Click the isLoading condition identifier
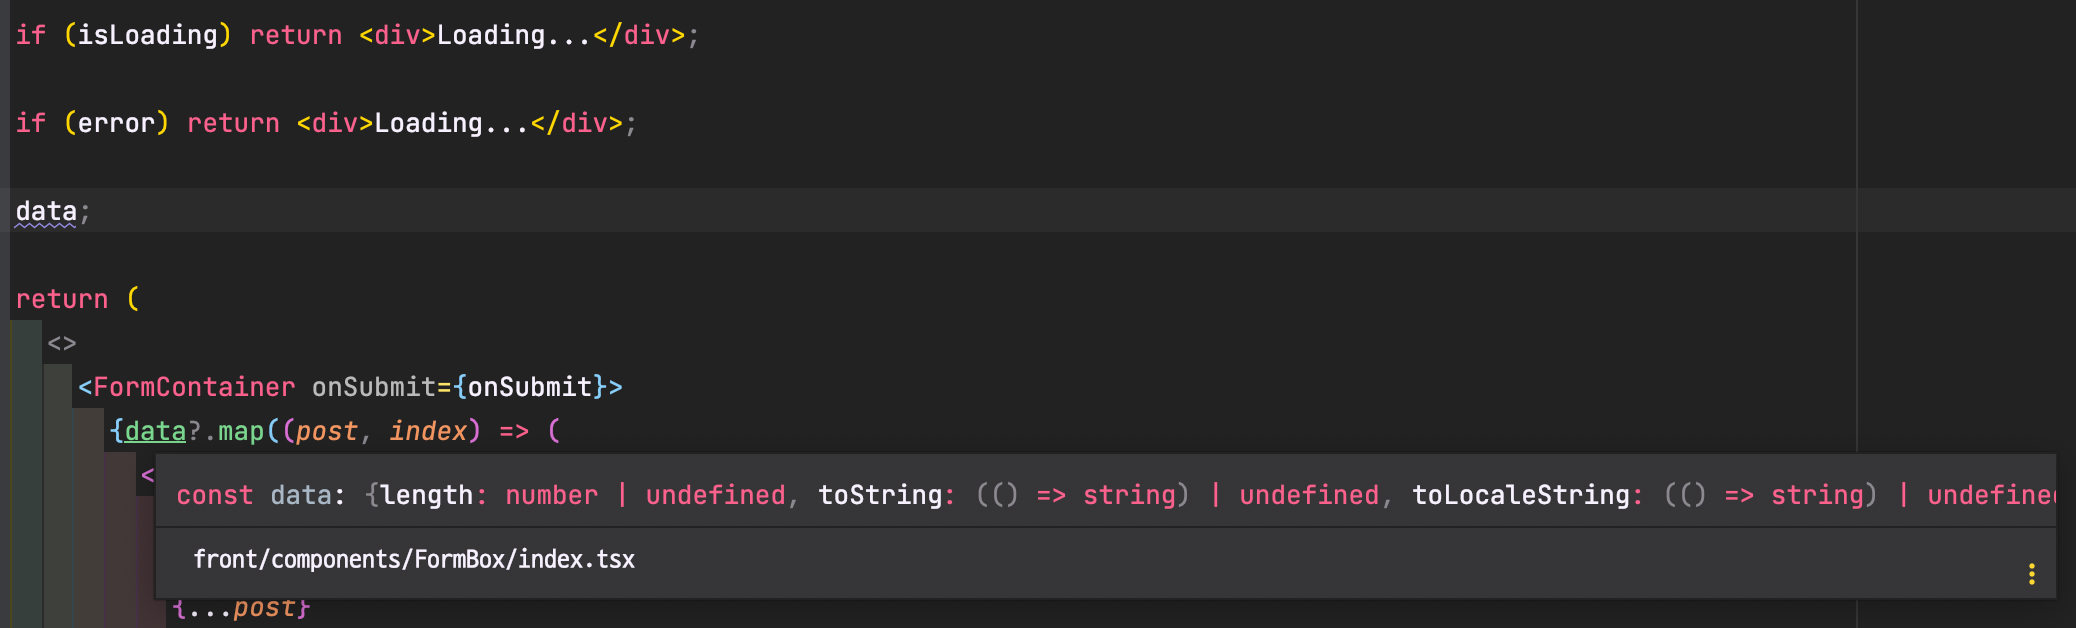Screen dimensions: 2076x628 (147, 35)
